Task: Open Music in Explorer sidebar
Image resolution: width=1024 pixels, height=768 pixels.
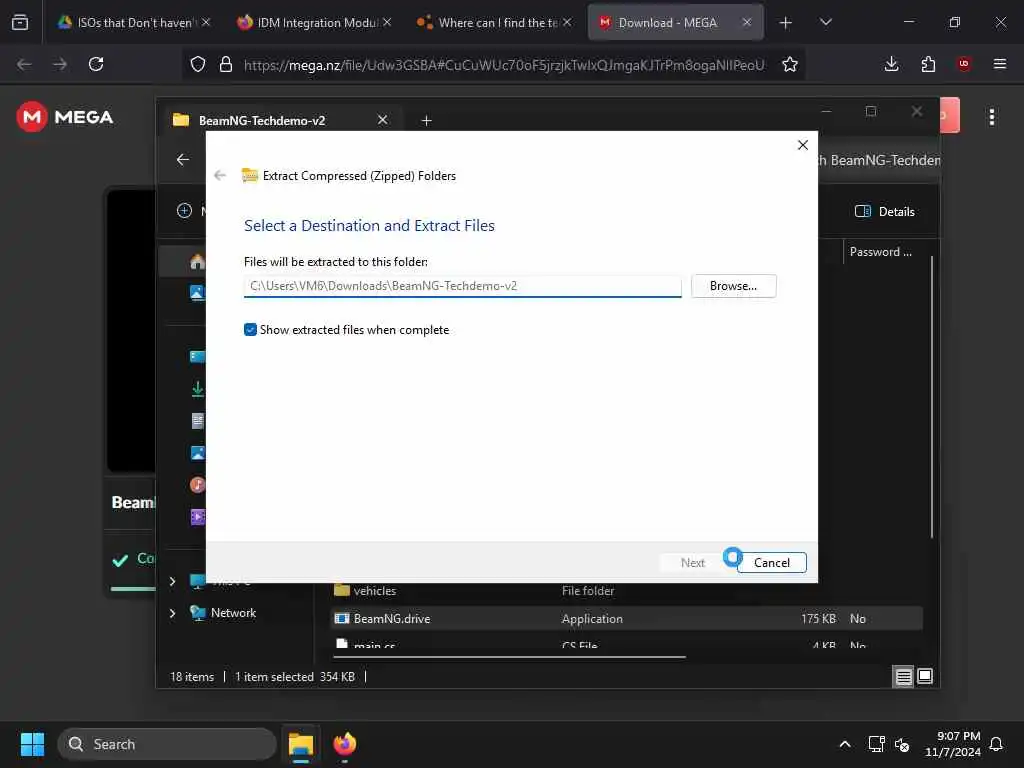Action: [197, 485]
